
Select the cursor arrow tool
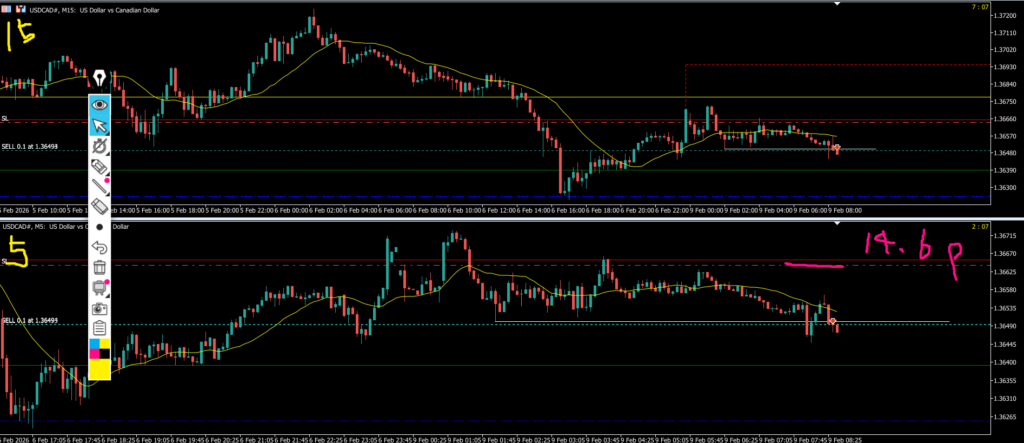(x=99, y=125)
